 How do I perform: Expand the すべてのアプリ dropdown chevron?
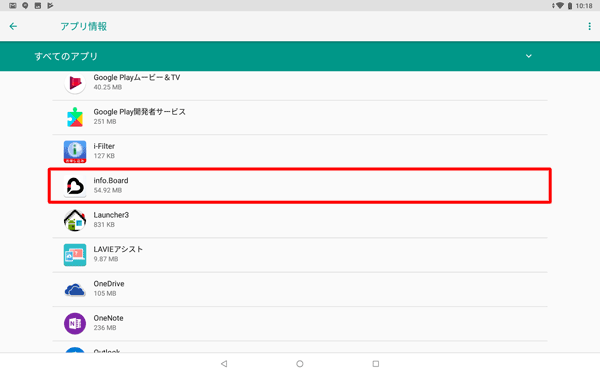coord(528,56)
